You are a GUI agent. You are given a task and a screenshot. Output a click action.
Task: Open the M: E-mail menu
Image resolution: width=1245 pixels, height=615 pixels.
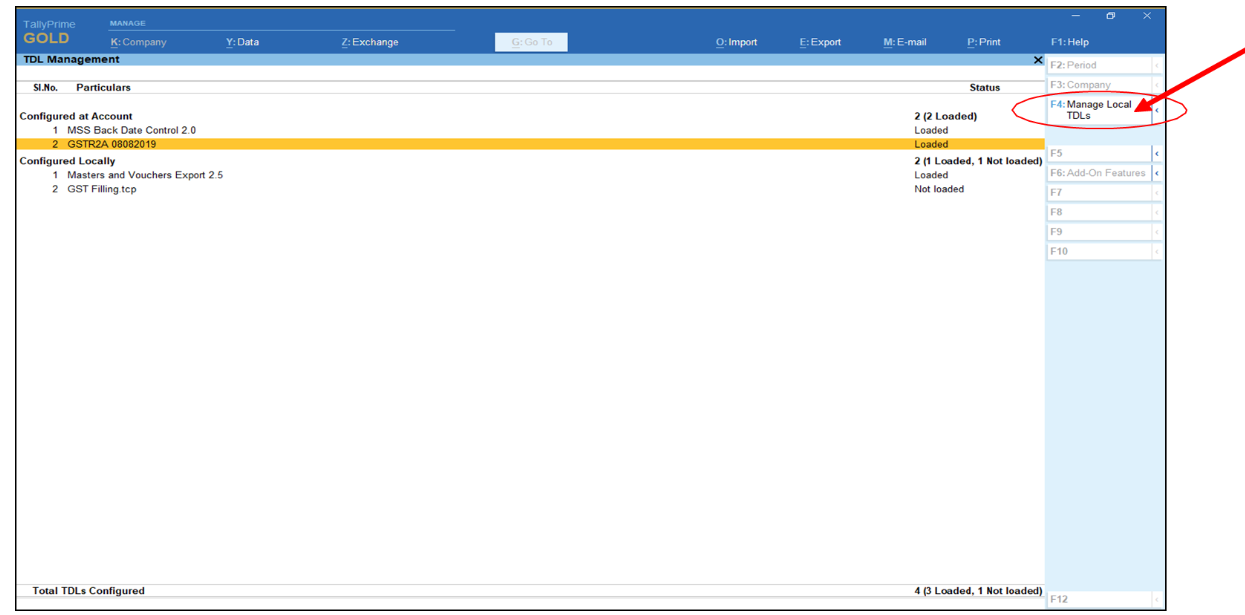pyautogui.click(x=905, y=42)
